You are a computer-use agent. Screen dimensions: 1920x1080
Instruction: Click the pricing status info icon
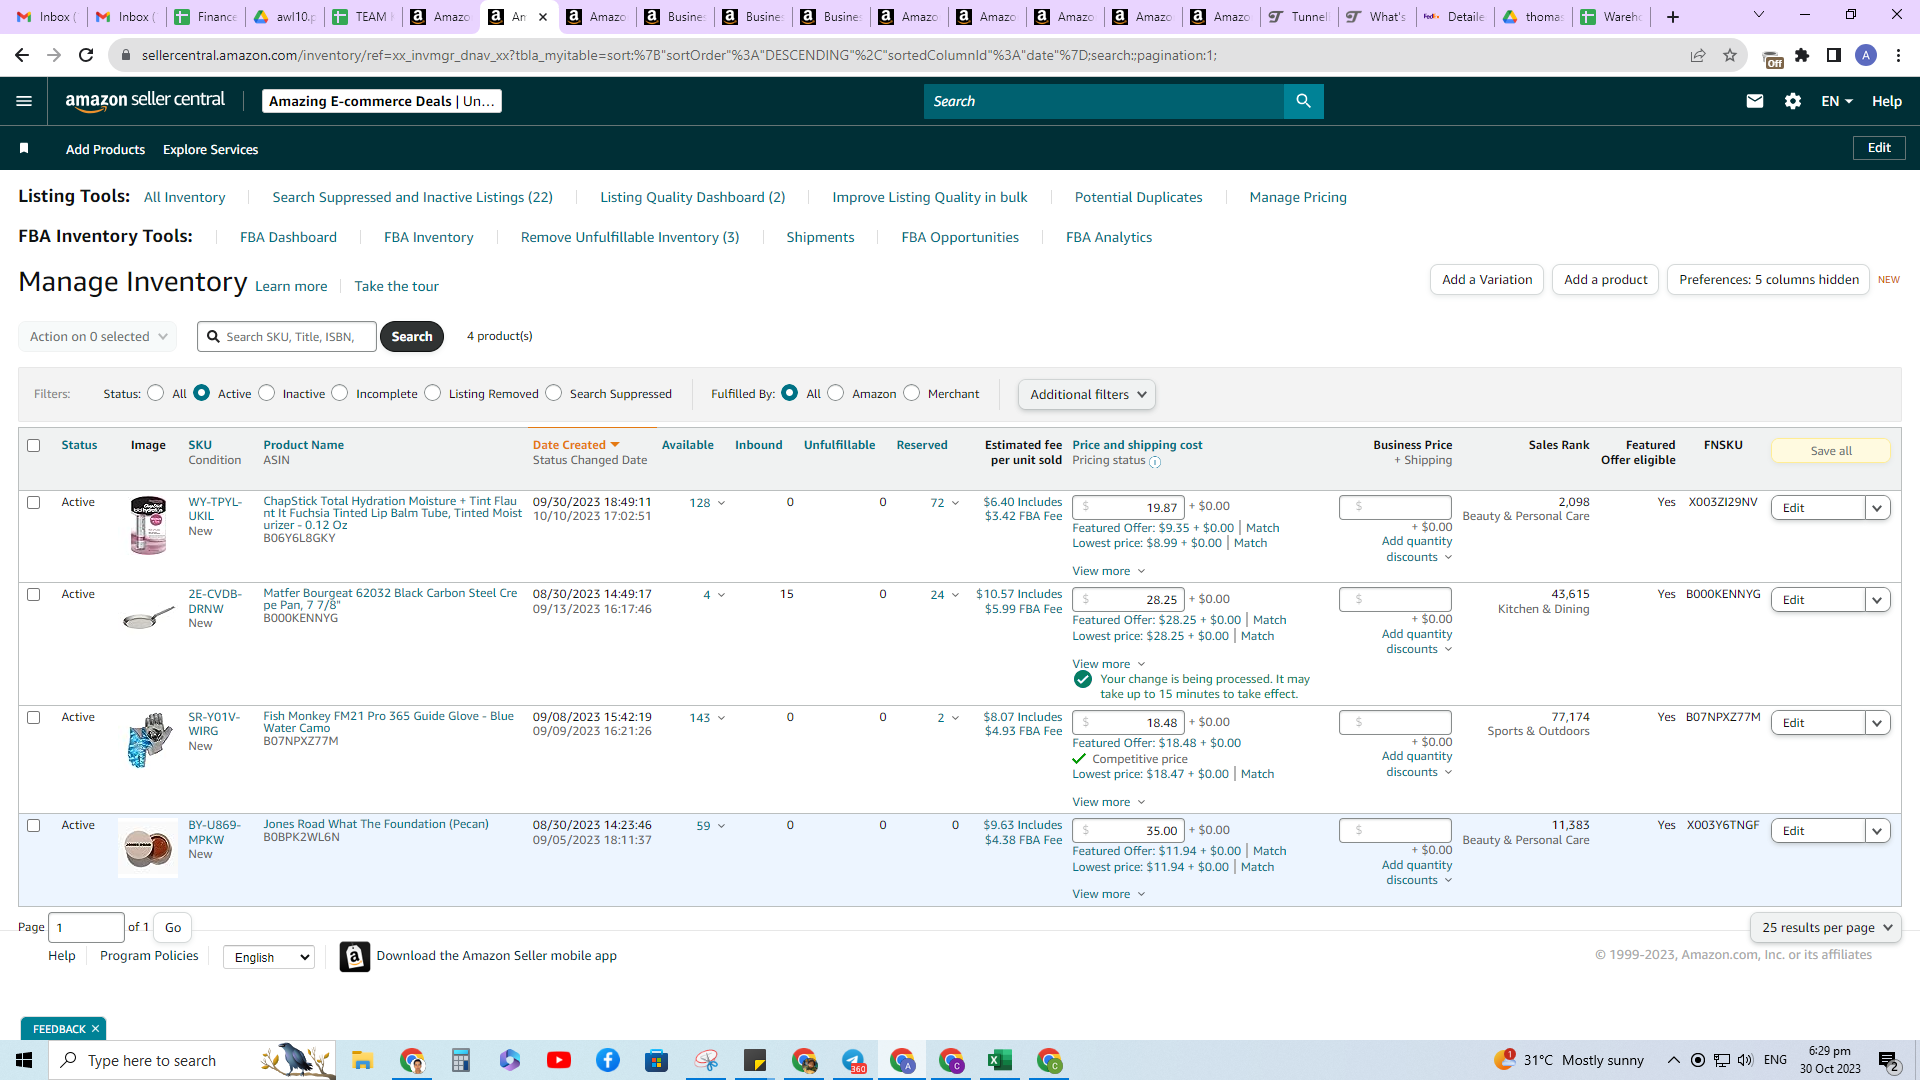[x=1155, y=462]
